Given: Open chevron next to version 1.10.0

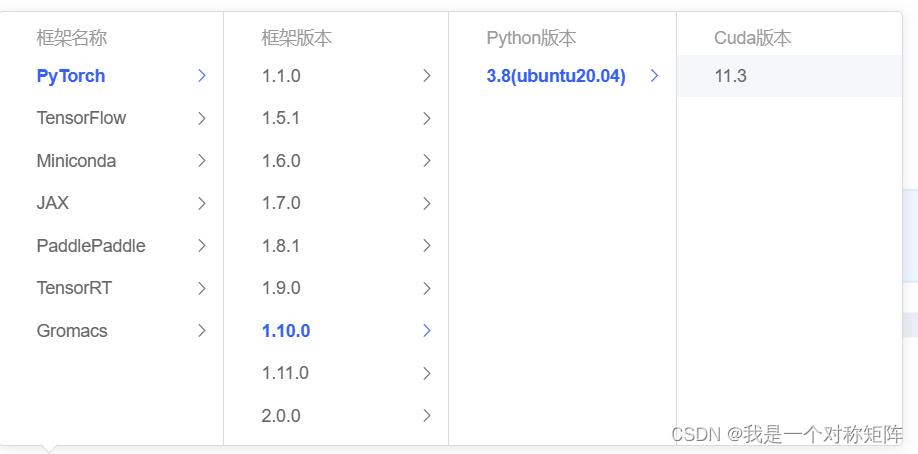Looking at the screenshot, I should tap(427, 330).
